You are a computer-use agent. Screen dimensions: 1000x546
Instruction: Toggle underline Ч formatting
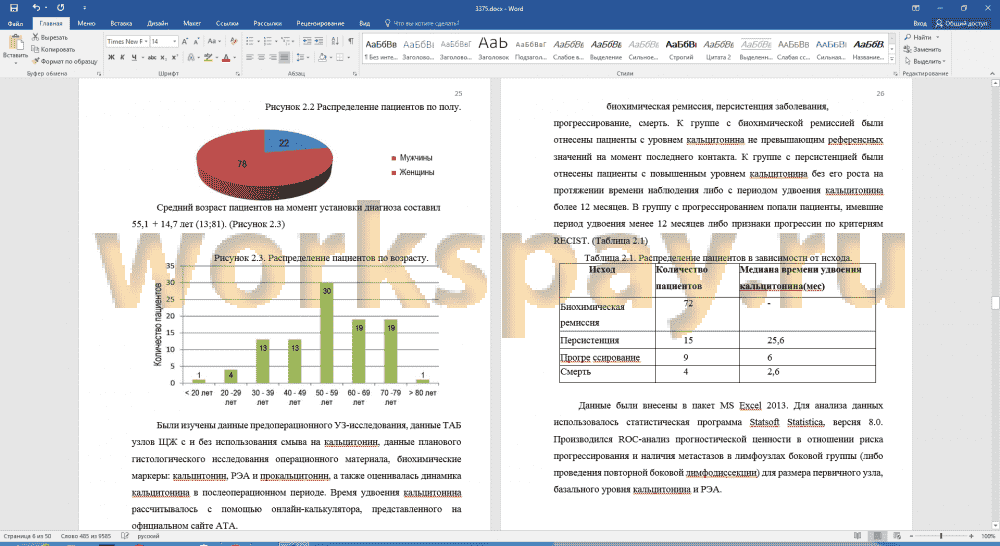pos(135,57)
